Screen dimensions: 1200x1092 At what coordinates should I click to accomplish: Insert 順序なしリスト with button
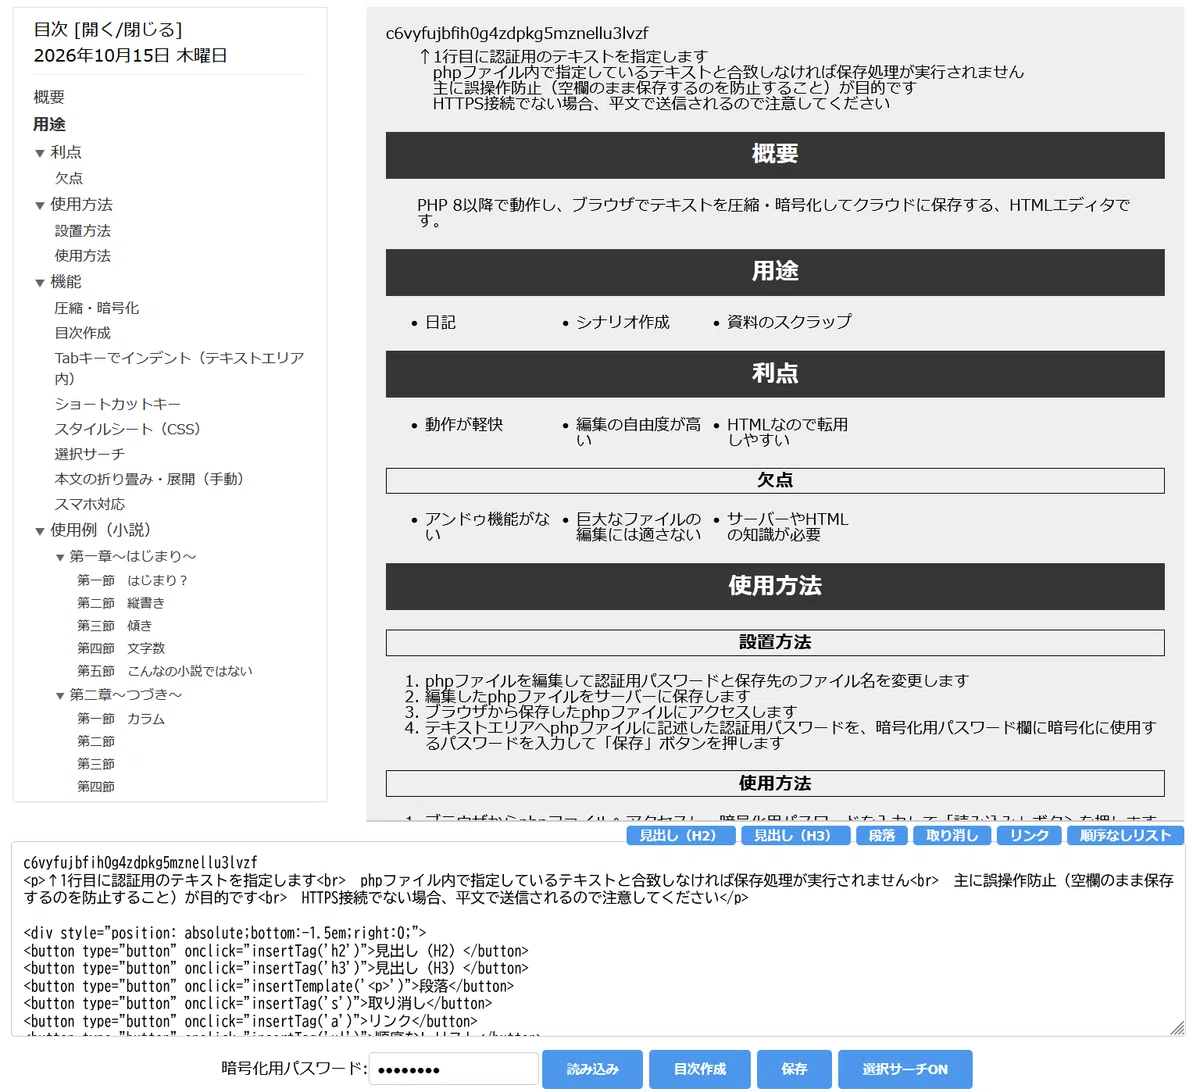point(1125,835)
